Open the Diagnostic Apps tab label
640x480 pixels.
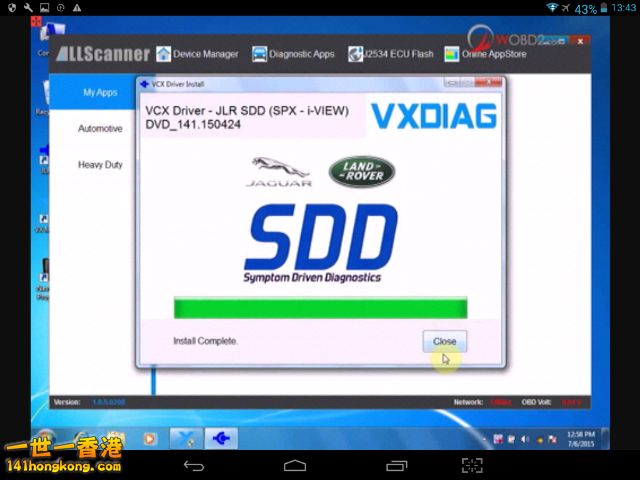pos(302,54)
